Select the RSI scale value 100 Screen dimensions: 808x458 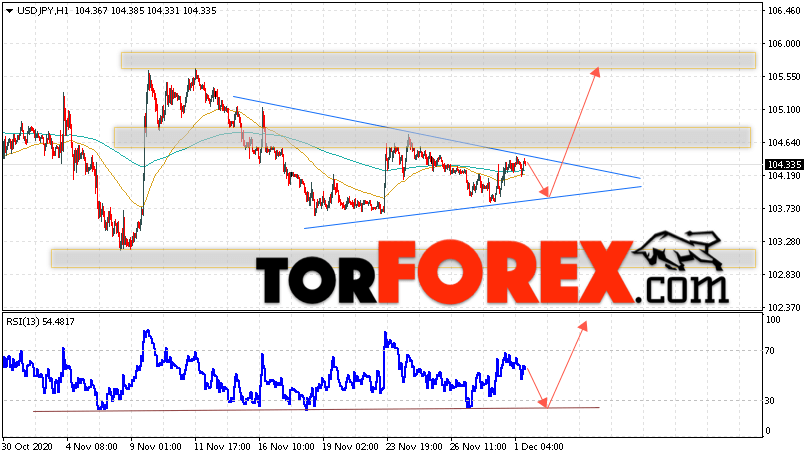(774, 320)
